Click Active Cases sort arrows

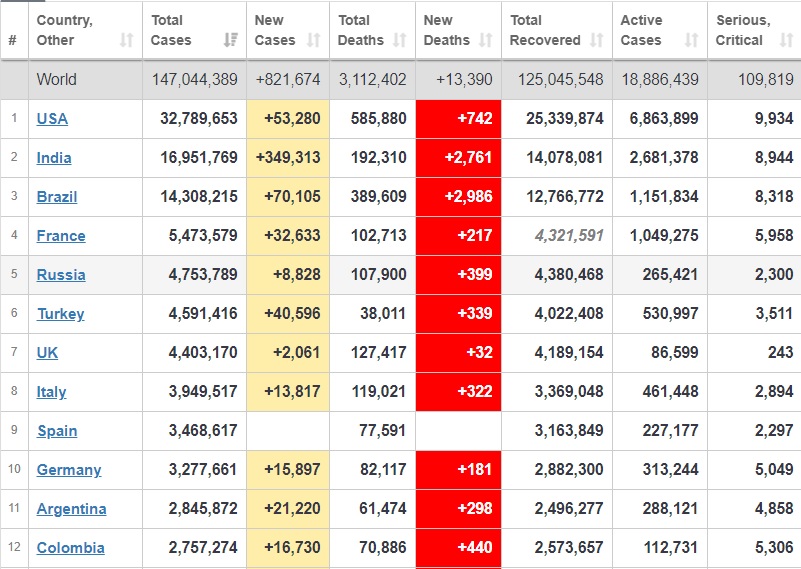point(691,41)
